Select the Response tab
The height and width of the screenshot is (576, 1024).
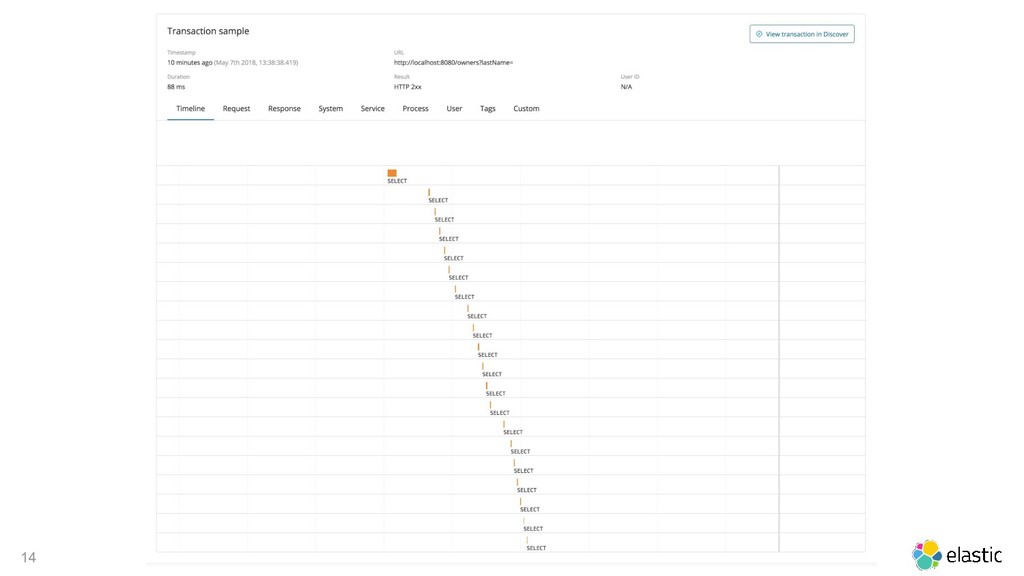pyautogui.click(x=284, y=108)
